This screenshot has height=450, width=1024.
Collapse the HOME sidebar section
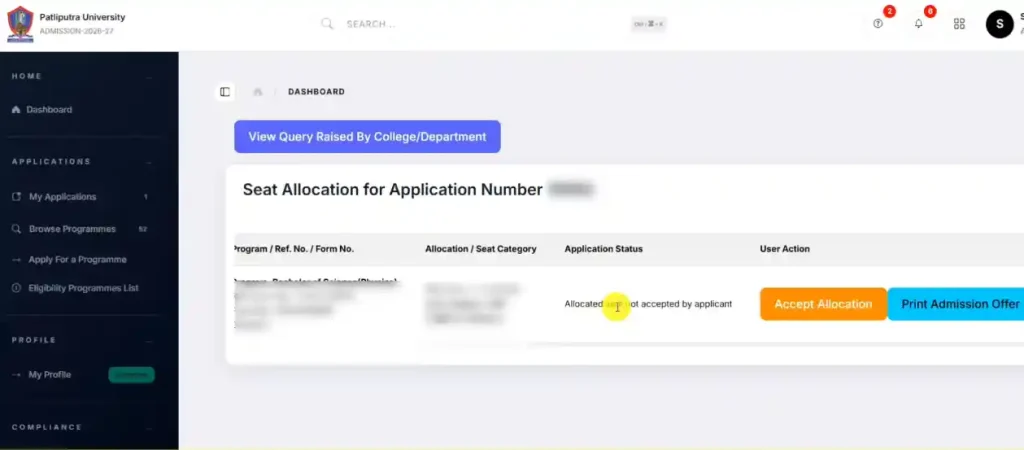click(150, 77)
